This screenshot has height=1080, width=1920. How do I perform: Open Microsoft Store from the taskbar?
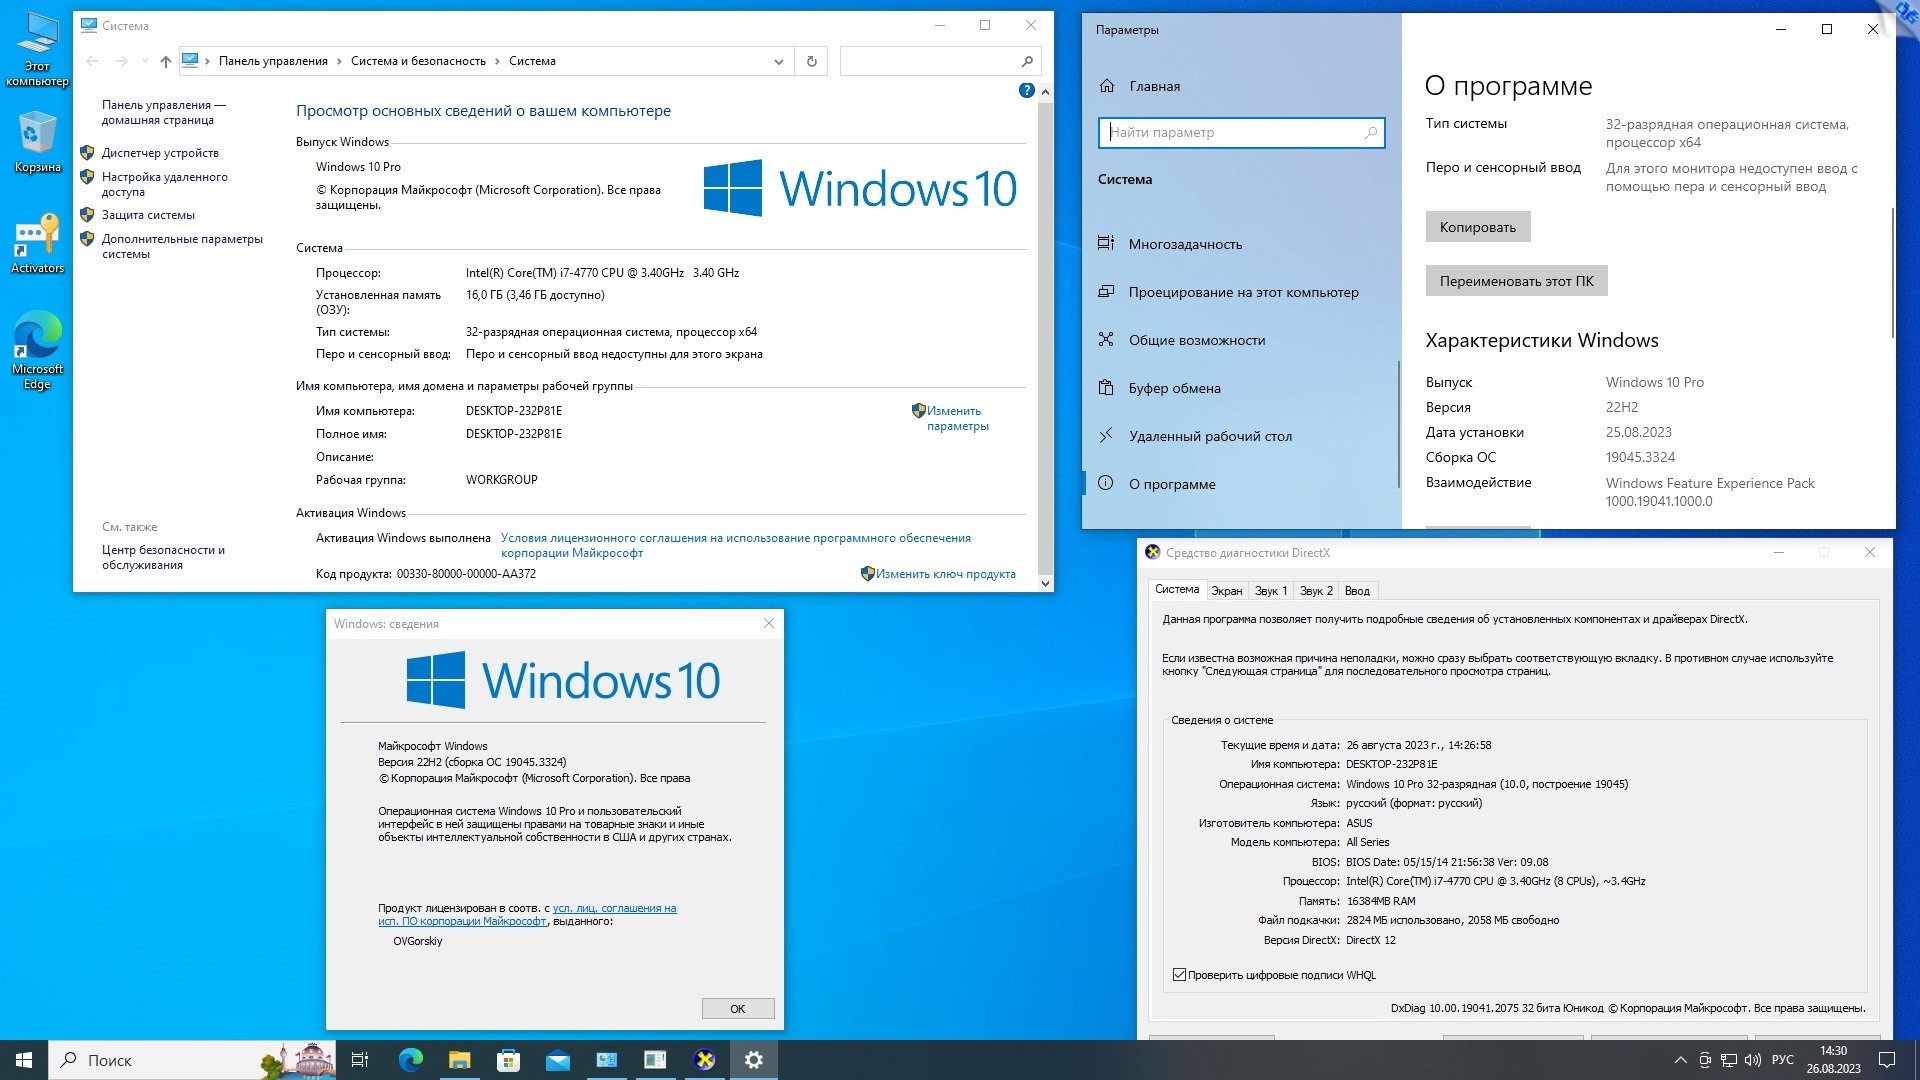pos(508,1060)
